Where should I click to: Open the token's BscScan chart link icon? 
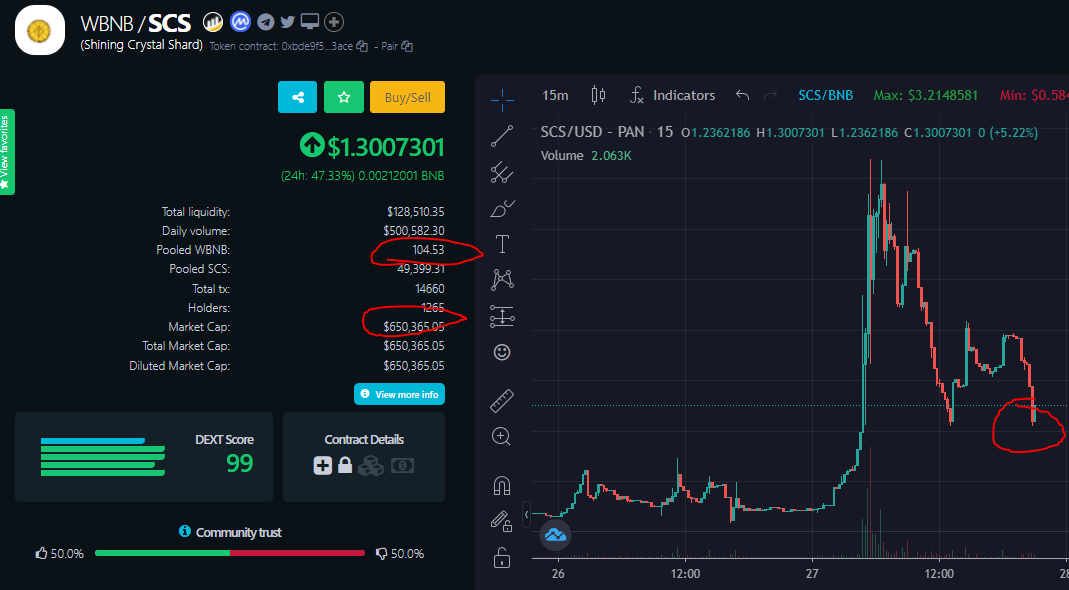[x=213, y=23]
